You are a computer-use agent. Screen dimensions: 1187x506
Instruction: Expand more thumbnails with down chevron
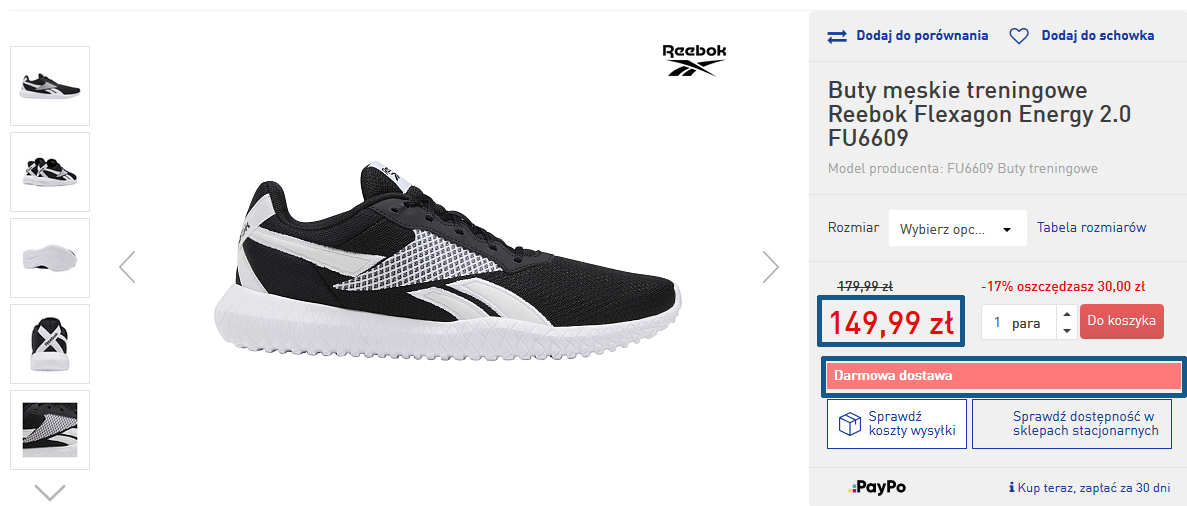(50, 492)
